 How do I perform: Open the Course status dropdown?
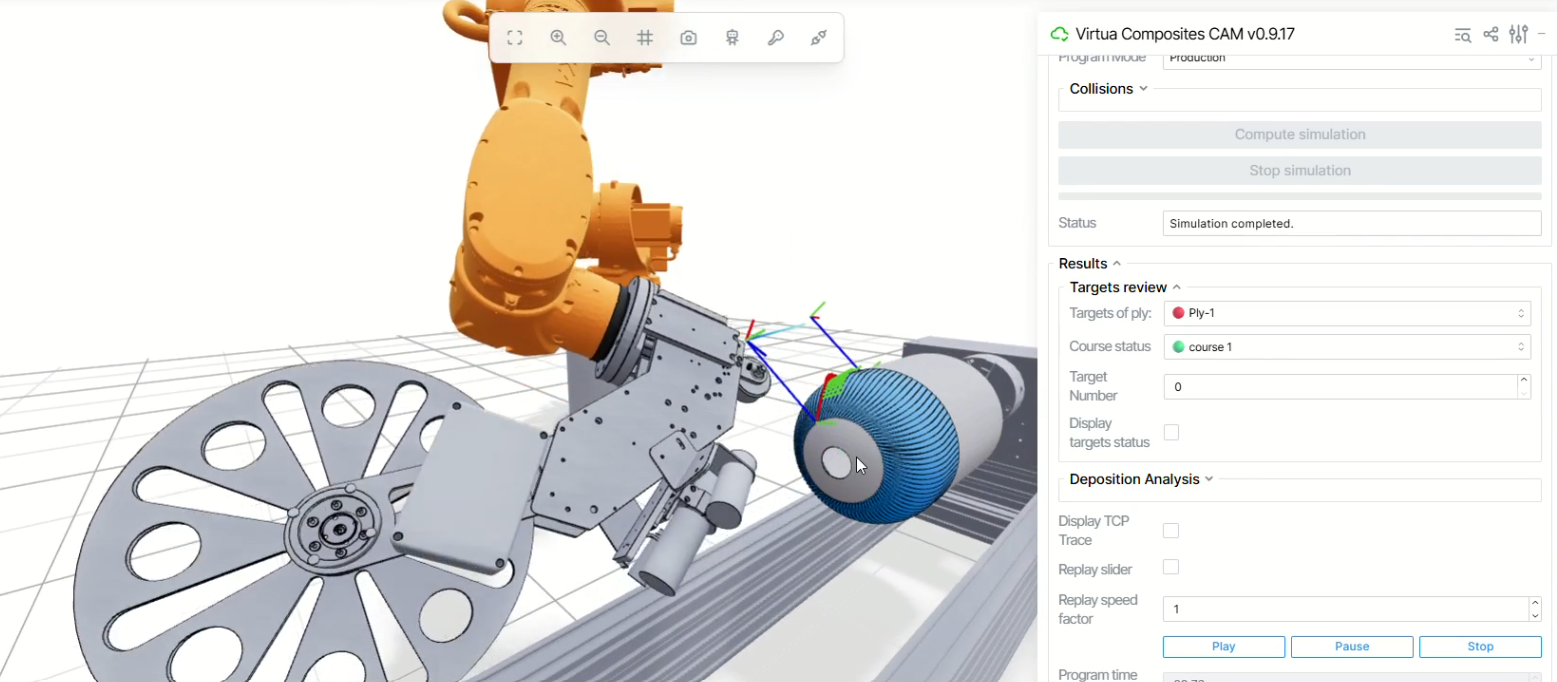(x=1347, y=347)
